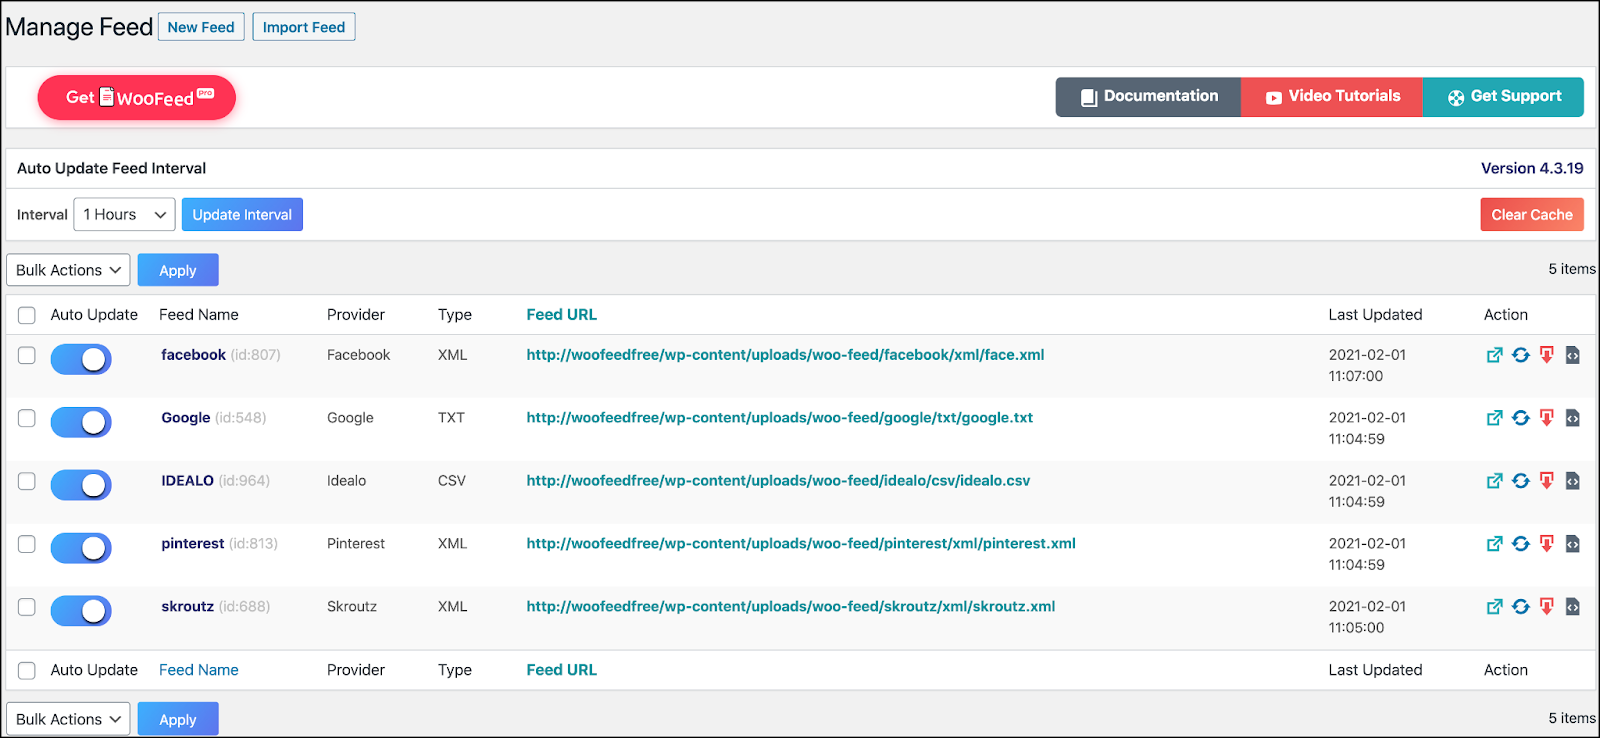Export Google feed config with the code file icon
This screenshot has width=1600, height=738.
click(x=1572, y=418)
